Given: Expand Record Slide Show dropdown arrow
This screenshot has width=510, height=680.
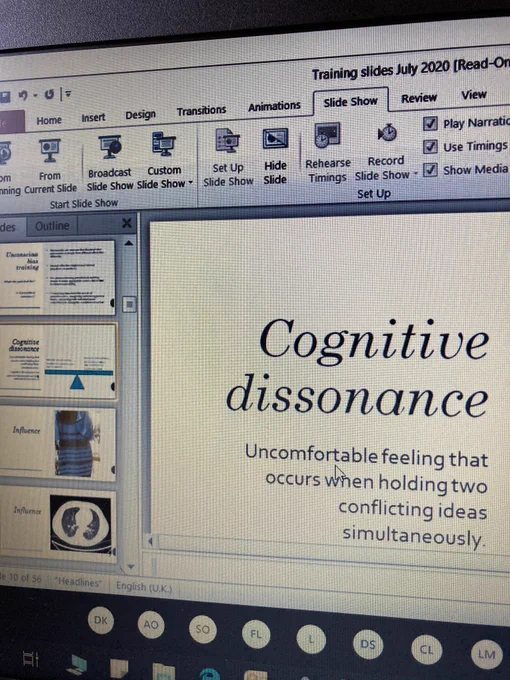Looking at the screenshot, I should point(415,174).
